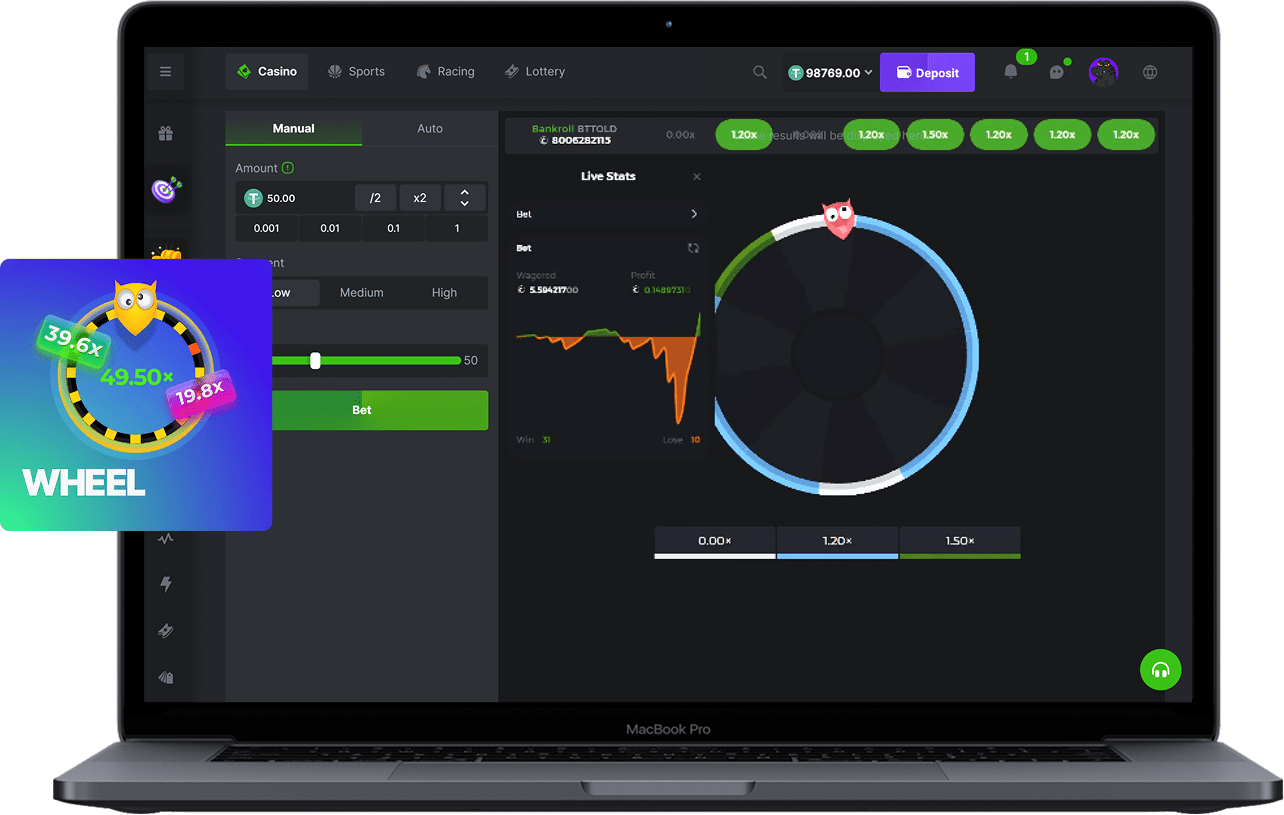Open the Lottery section

click(x=535, y=72)
